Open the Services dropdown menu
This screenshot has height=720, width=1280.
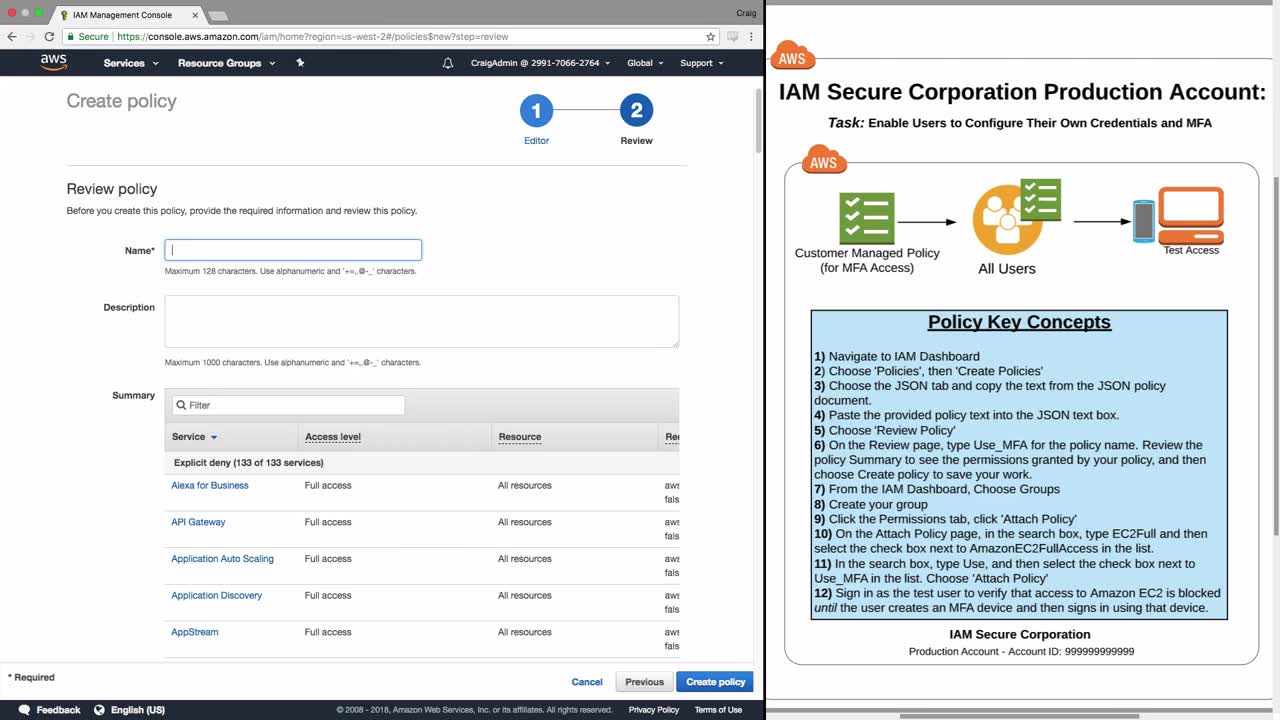coord(131,63)
